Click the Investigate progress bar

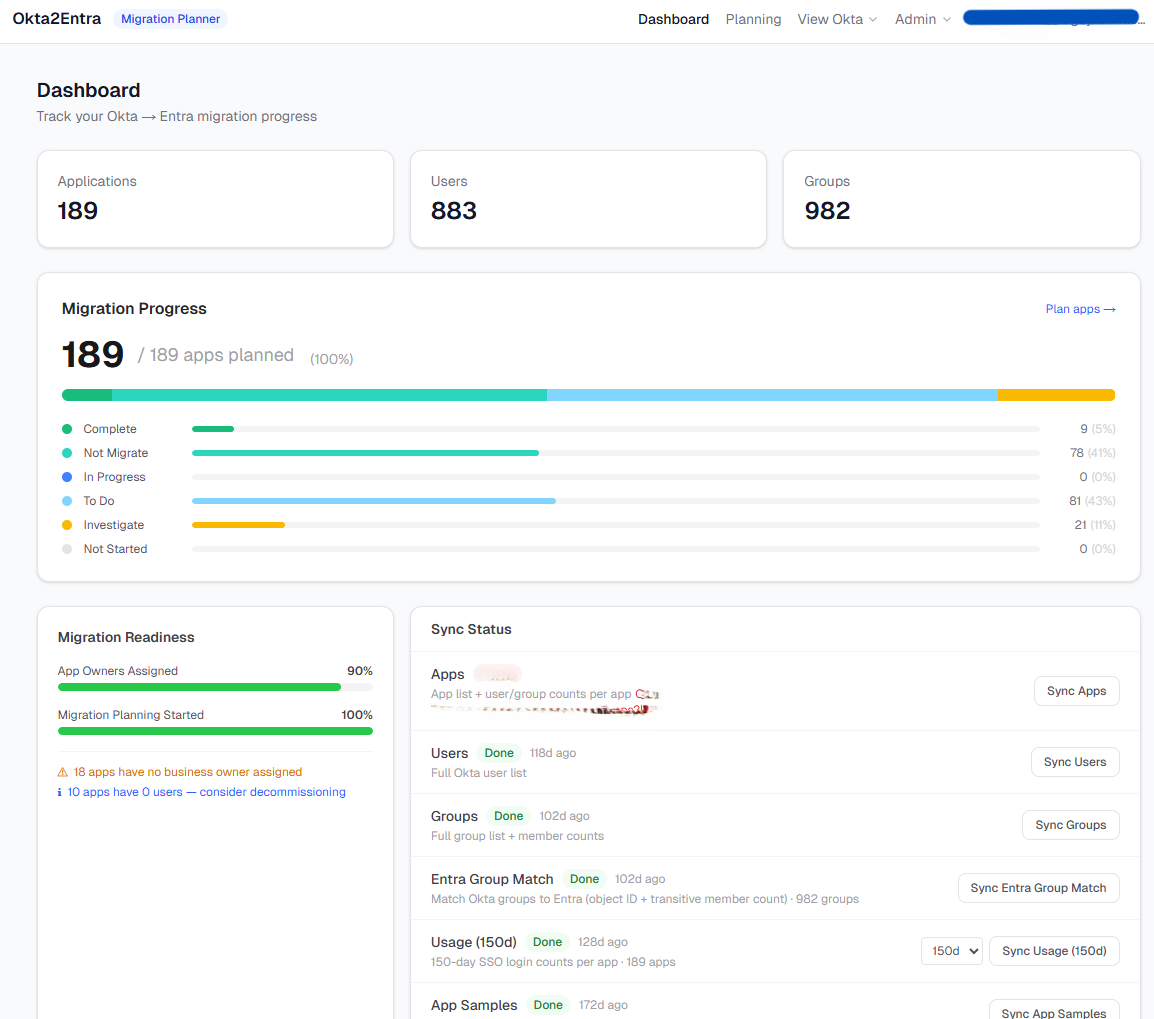(616, 525)
